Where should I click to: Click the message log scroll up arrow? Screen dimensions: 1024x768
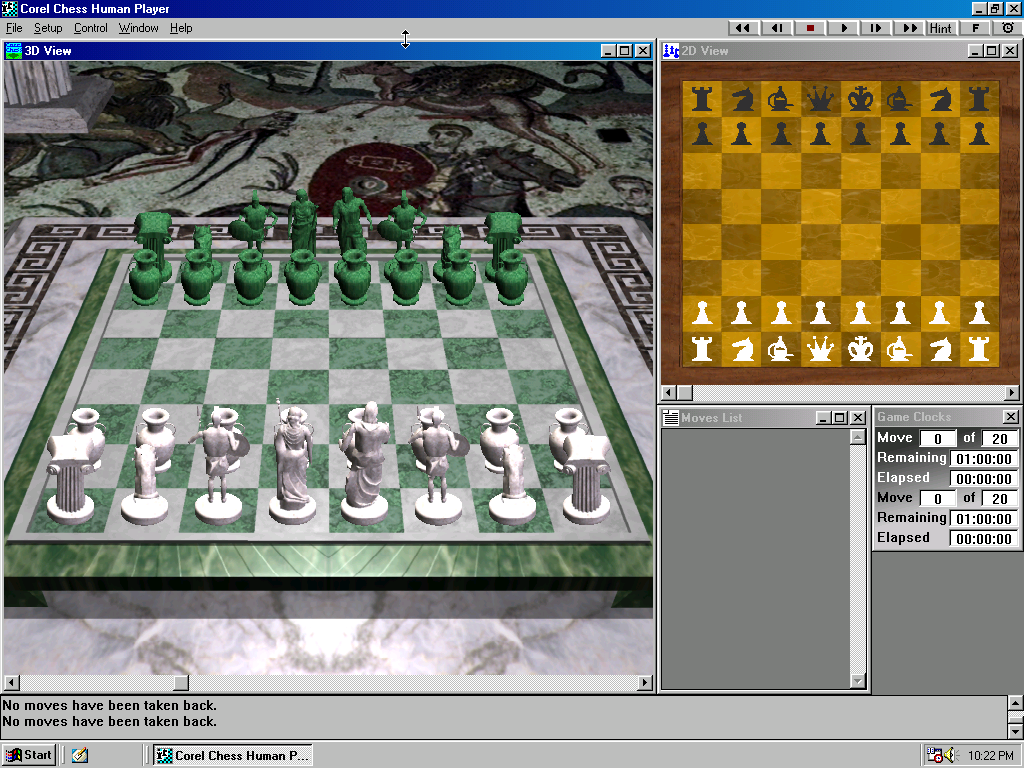point(1016,703)
